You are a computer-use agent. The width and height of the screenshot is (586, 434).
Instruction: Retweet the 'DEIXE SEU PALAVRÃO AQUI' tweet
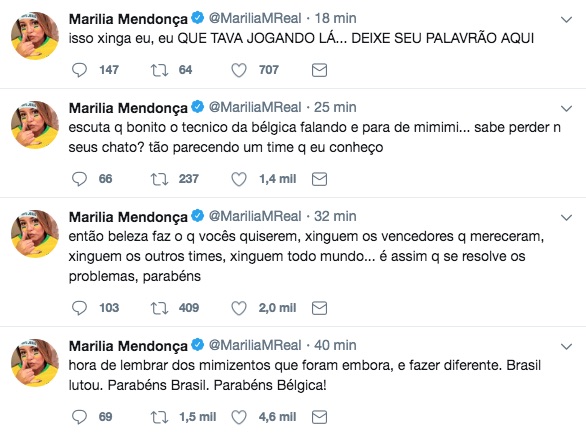[x=159, y=70]
